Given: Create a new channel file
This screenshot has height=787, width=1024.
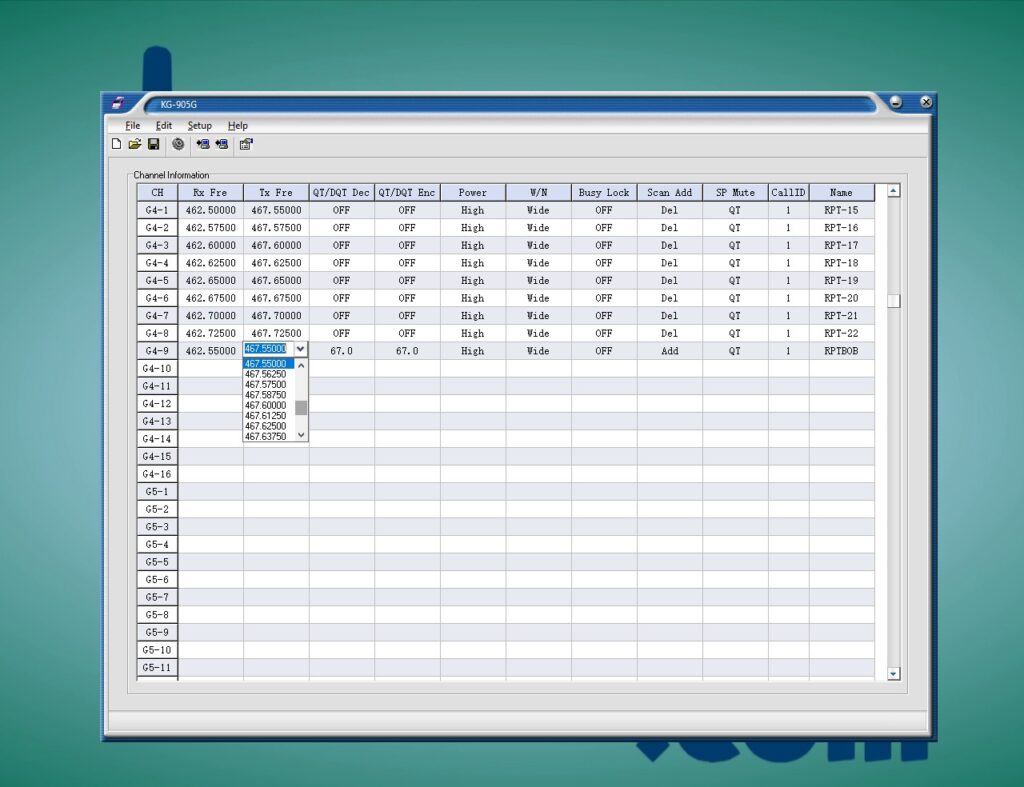Looking at the screenshot, I should (116, 144).
